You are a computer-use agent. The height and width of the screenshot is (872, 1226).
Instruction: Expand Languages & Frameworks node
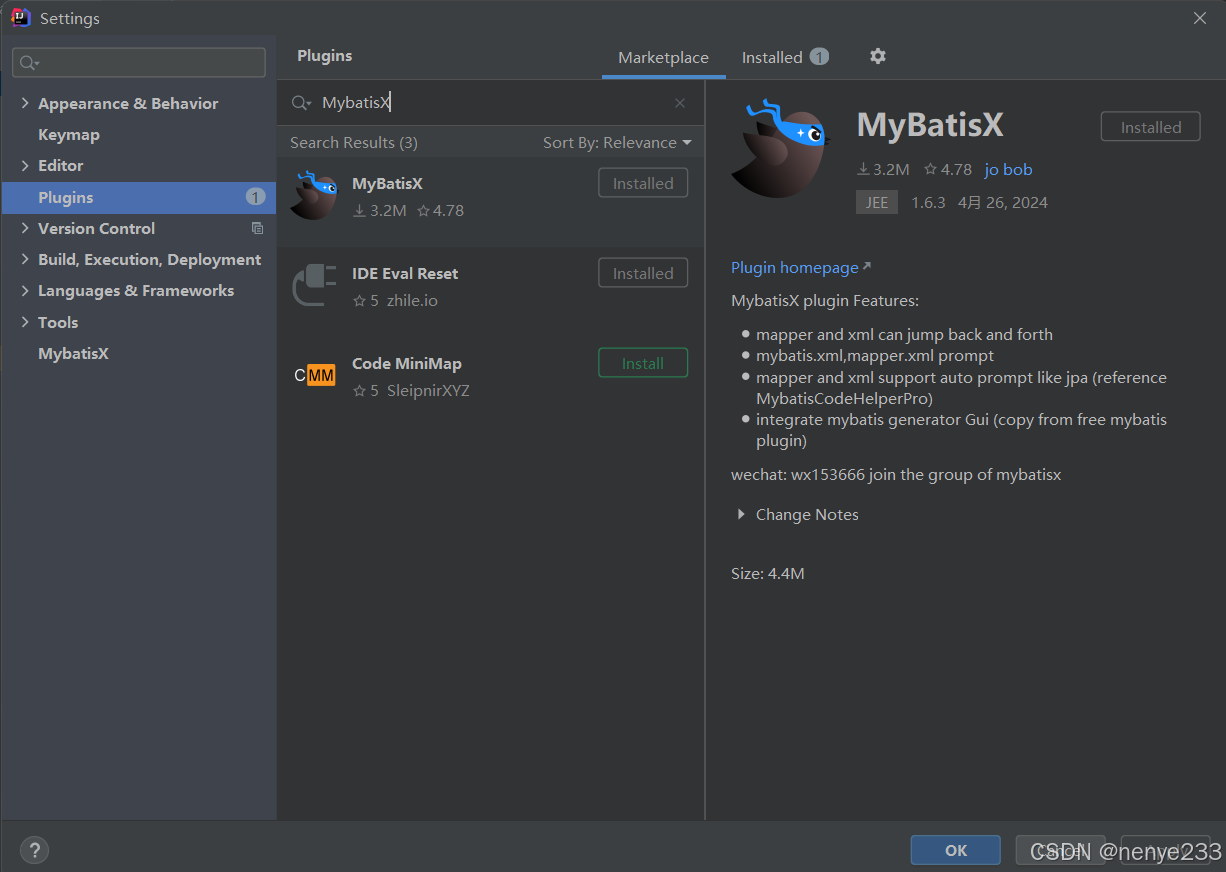[25, 290]
